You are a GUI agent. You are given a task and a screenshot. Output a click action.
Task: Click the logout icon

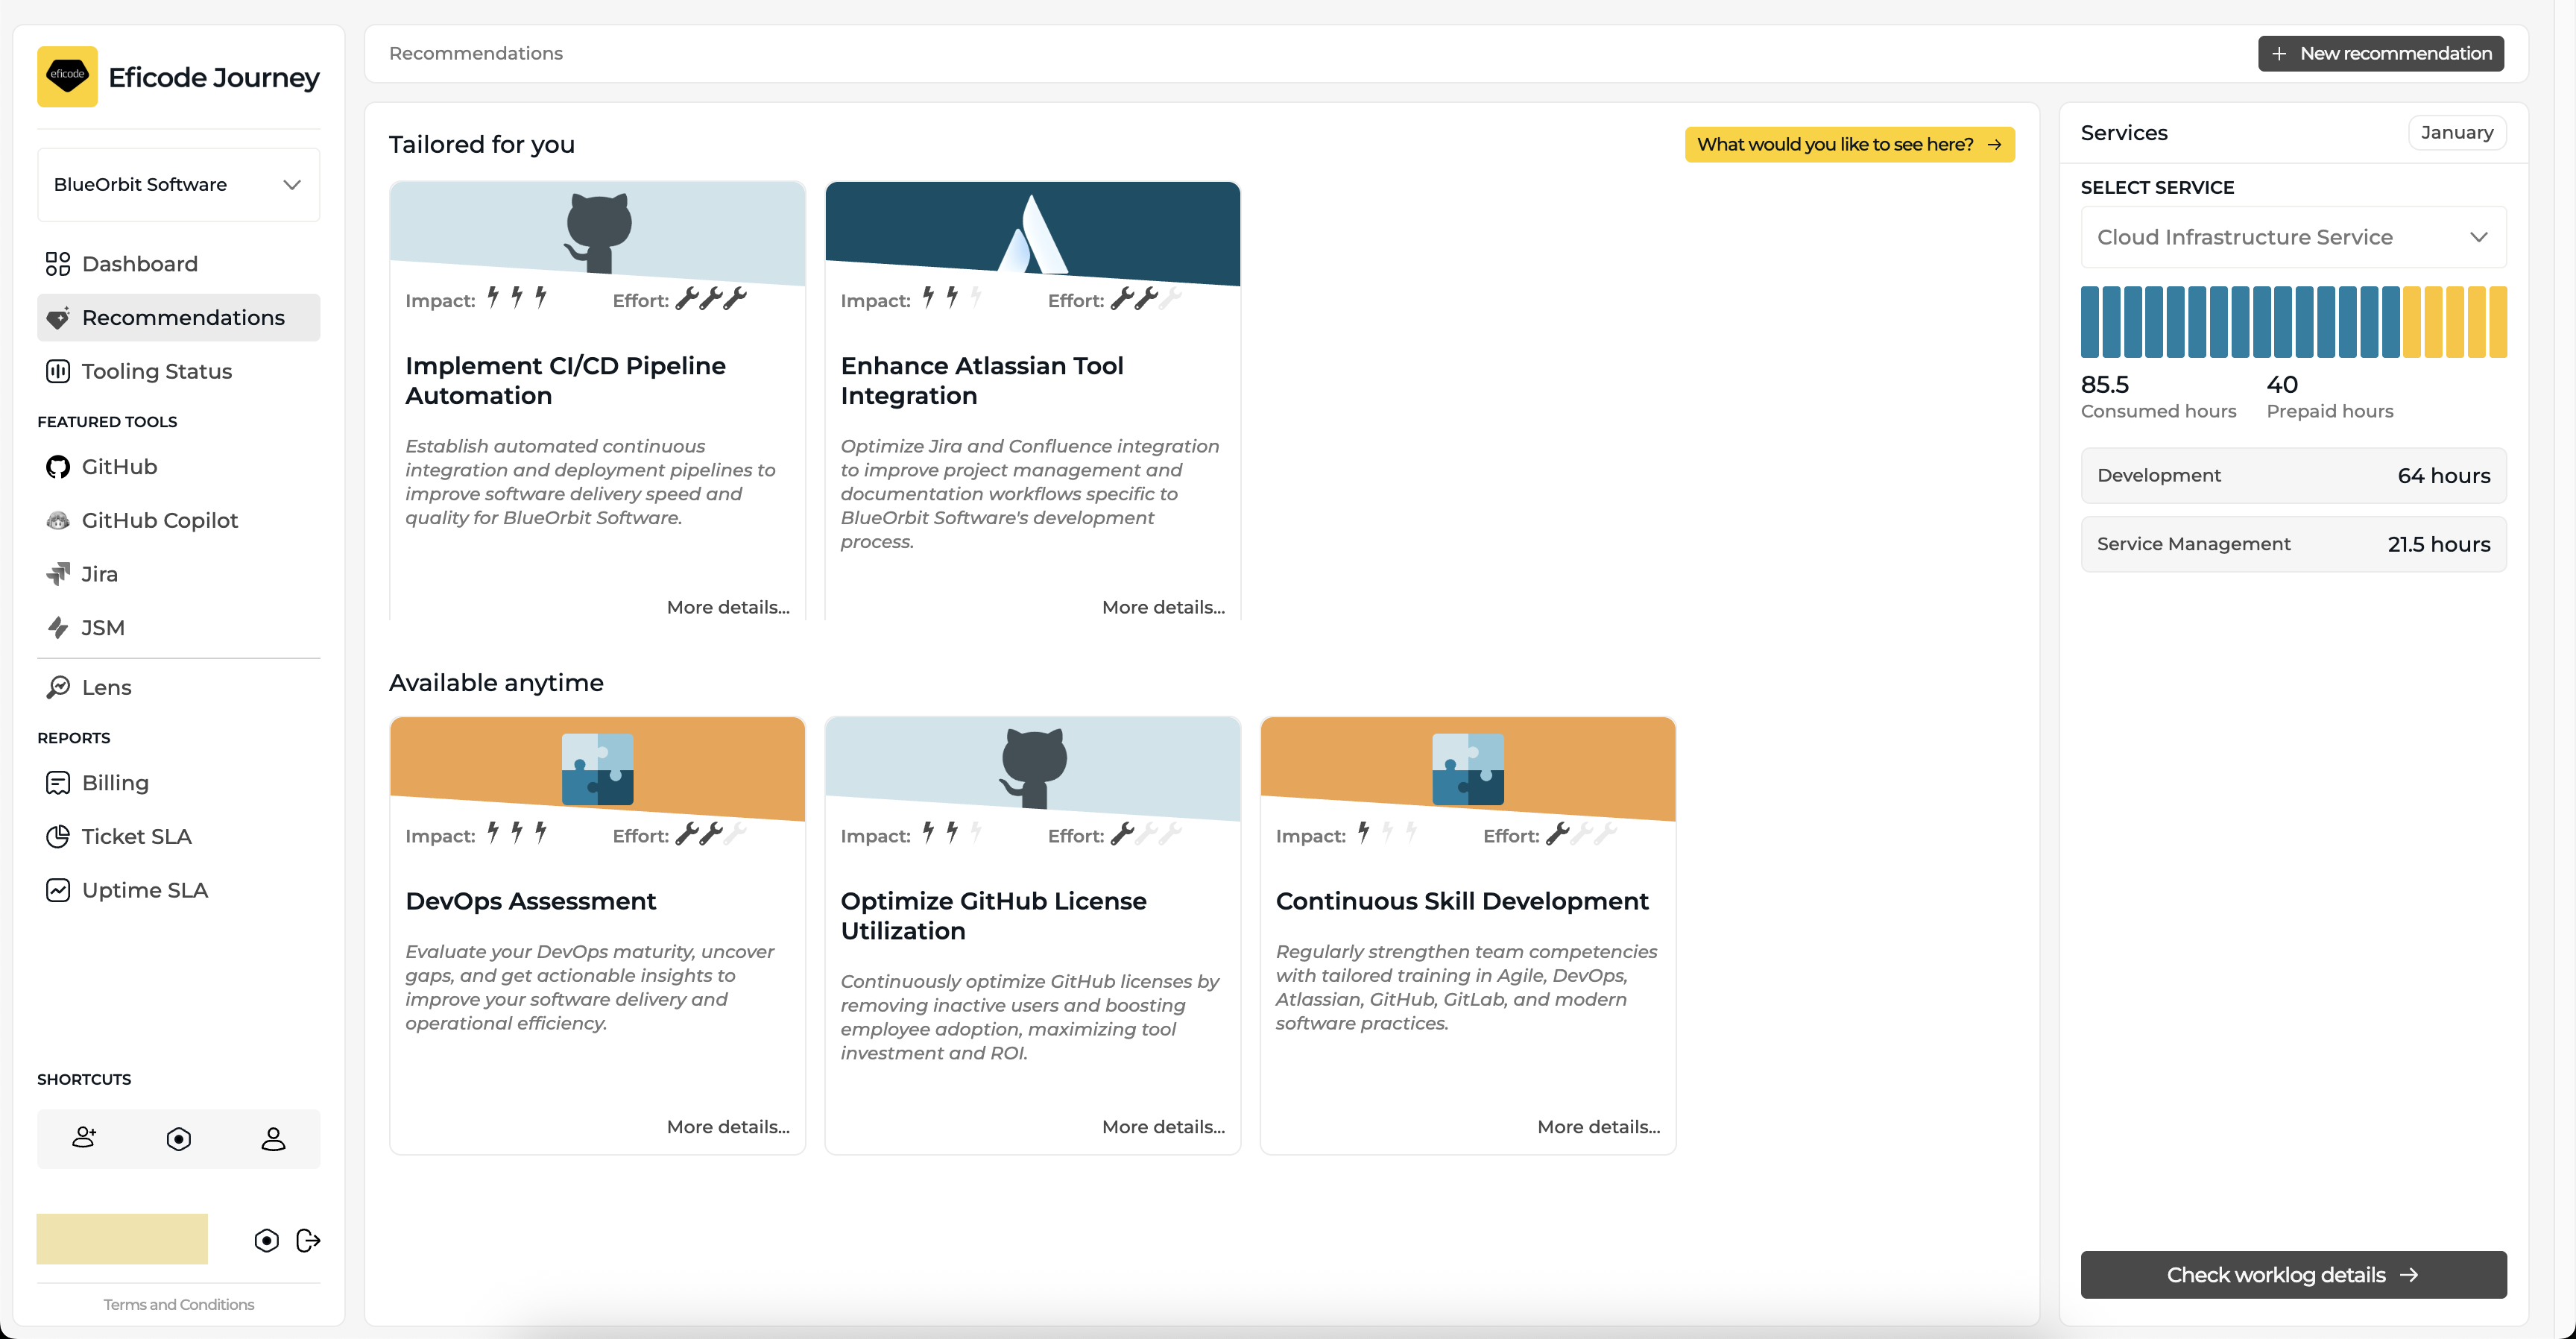pyautogui.click(x=308, y=1240)
